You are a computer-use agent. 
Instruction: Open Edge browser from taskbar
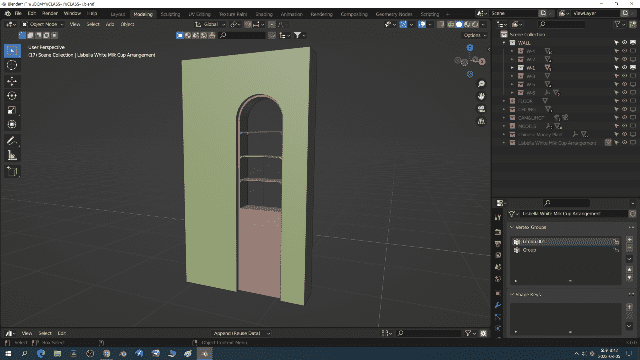[41, 353]
